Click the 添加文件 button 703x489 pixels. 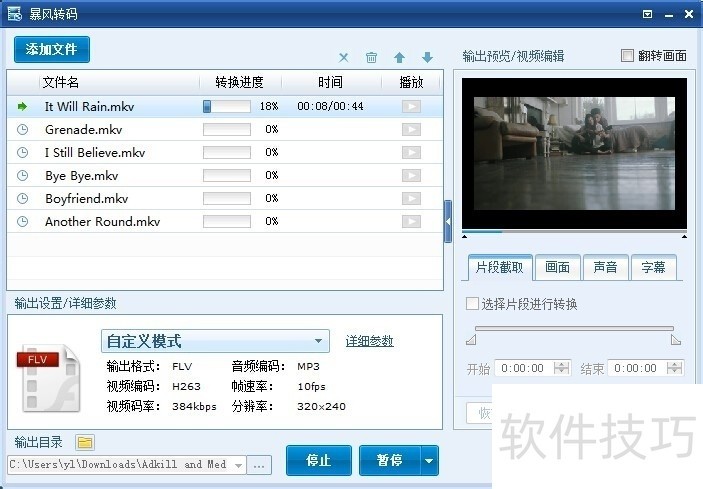pos(52,49)
